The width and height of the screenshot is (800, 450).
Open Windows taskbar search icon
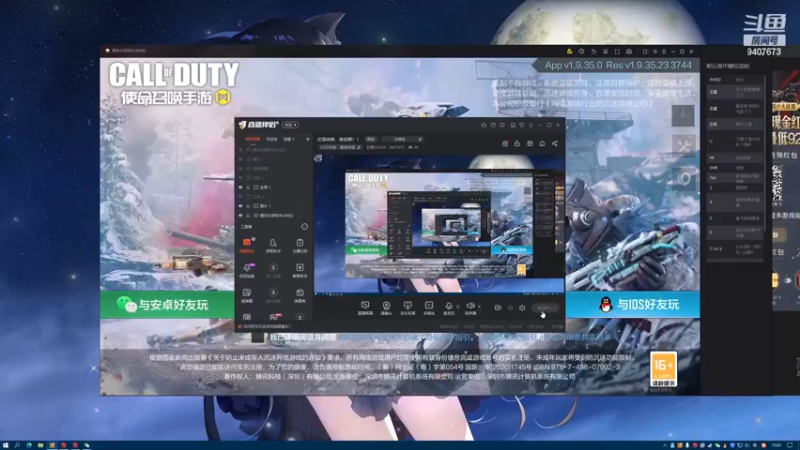[17, 445]
